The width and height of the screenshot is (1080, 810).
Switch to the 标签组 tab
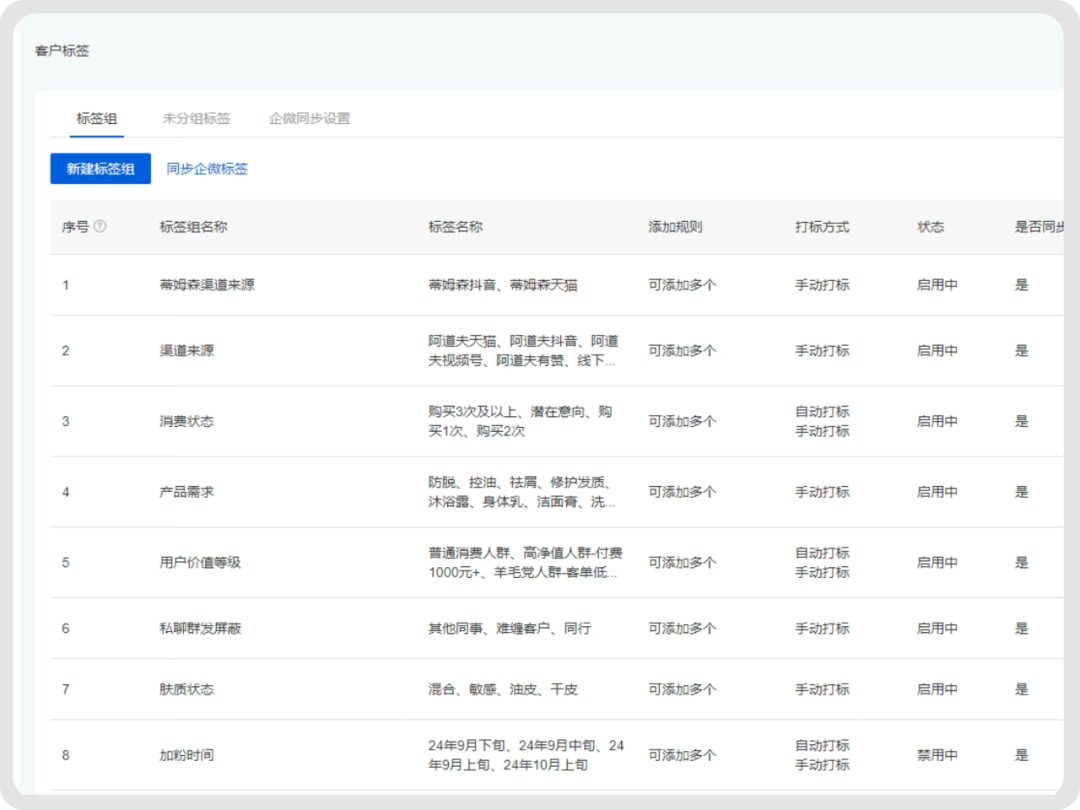(x=97, y=118)
